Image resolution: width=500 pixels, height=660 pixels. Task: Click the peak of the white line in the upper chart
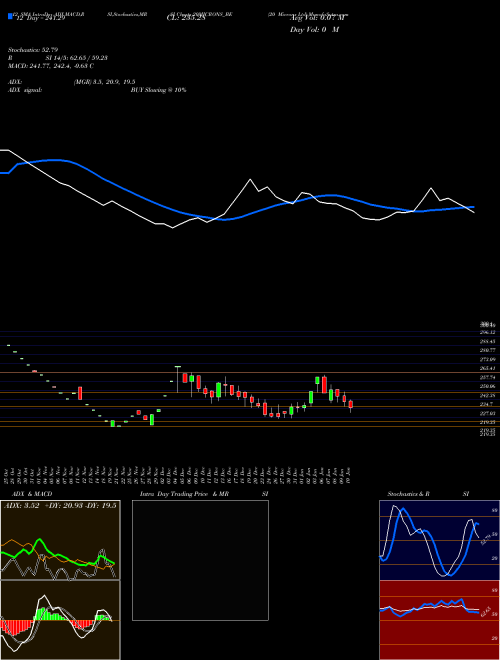250,179
